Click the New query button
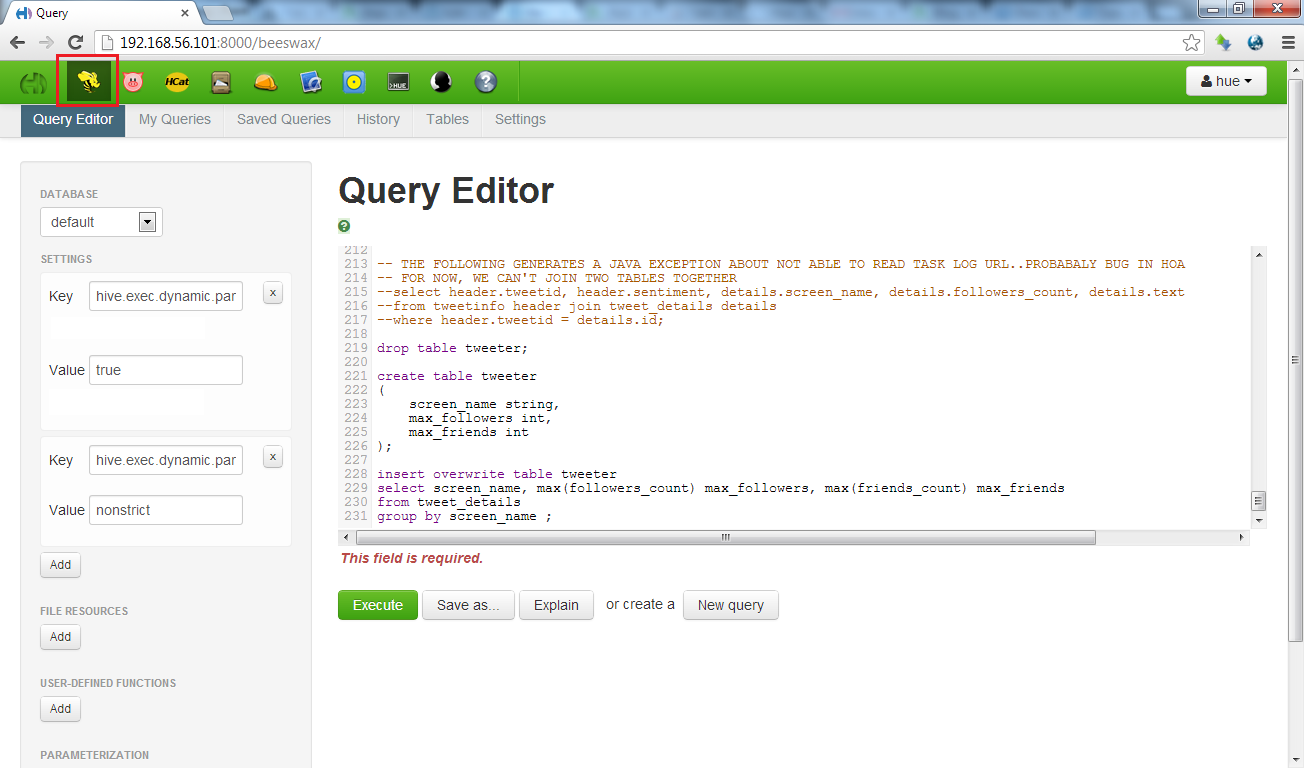1304x768 pixels. (x=731, y=605)
